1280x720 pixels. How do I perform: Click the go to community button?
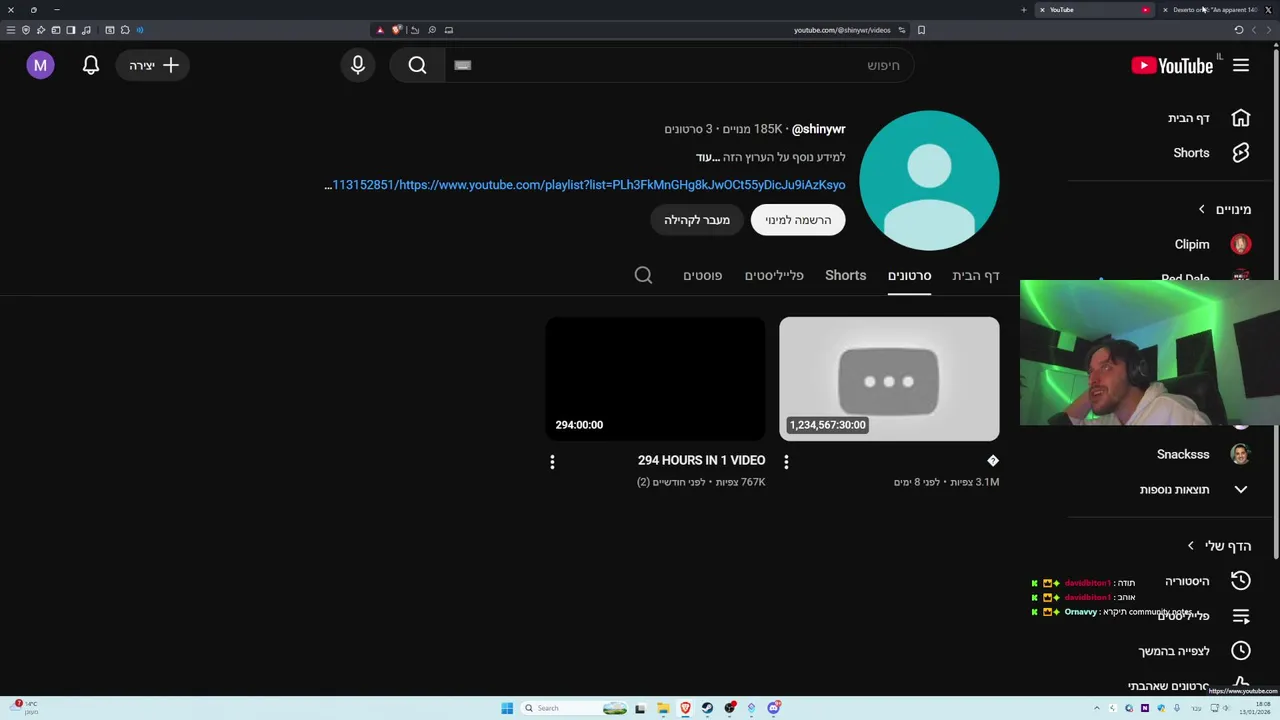pos(696,220)
